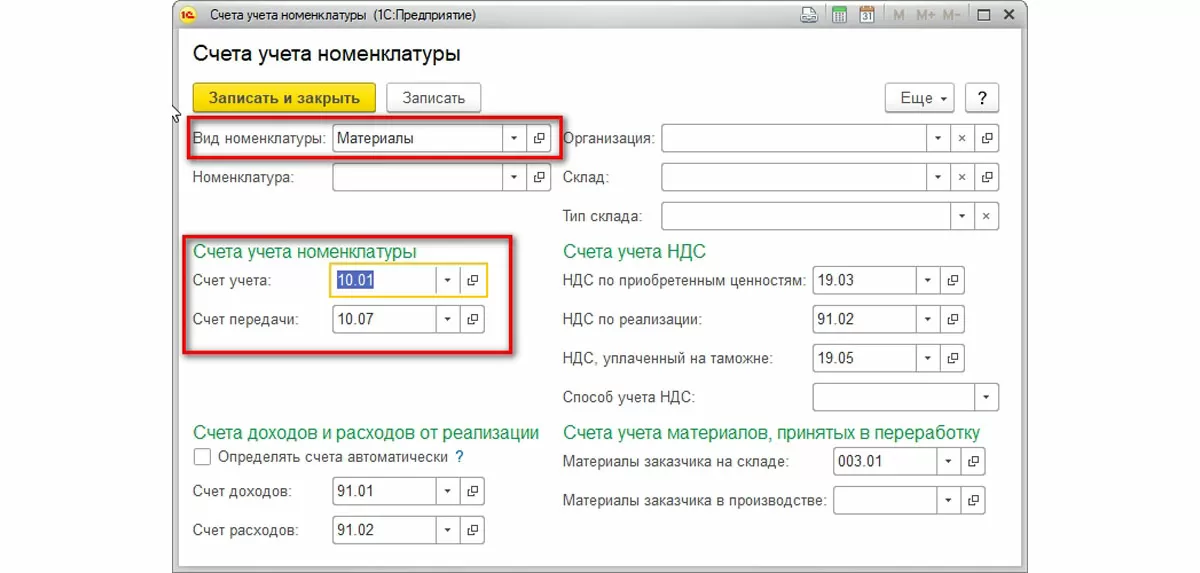This screenshot has width=1200, height=573.
Task: Expand Способ учета НДС dropdown
Action: 987,397
